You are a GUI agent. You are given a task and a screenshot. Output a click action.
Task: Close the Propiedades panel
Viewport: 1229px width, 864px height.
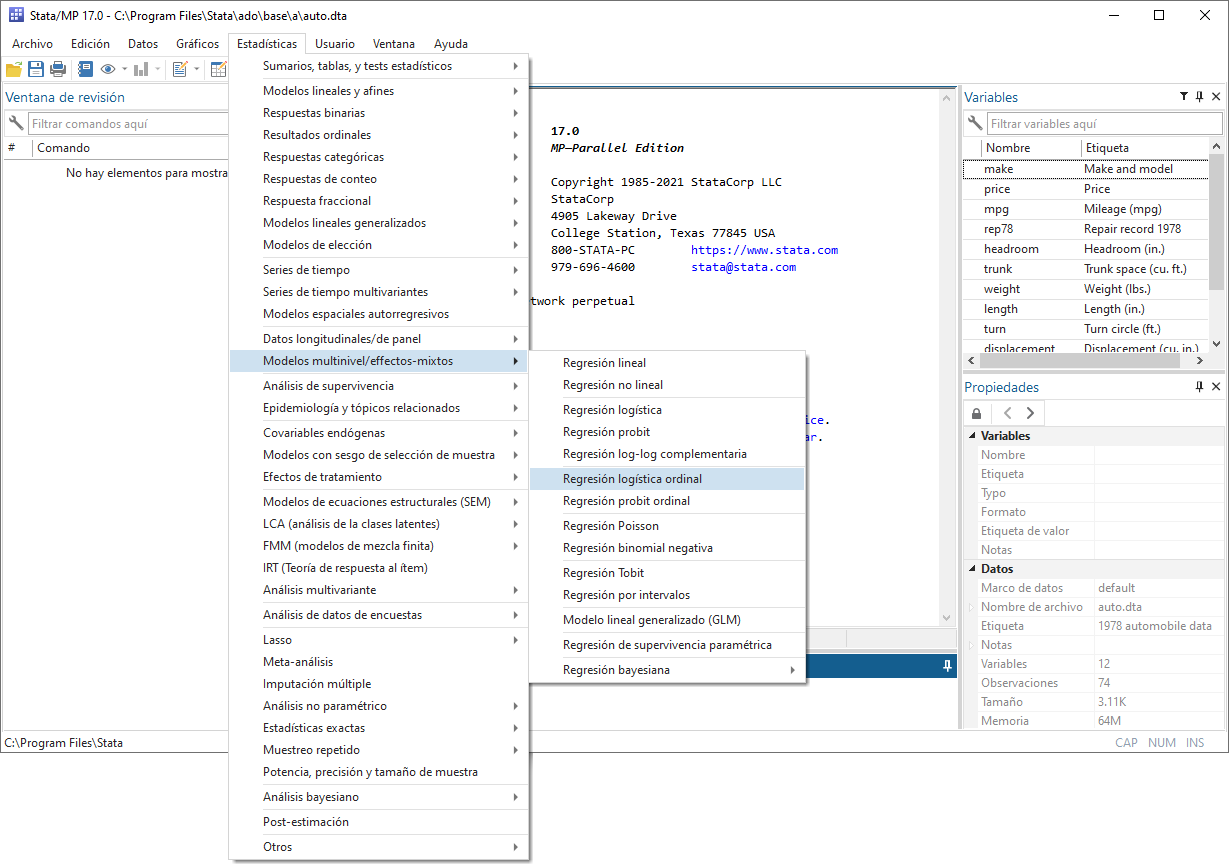tap(1216, 387)
